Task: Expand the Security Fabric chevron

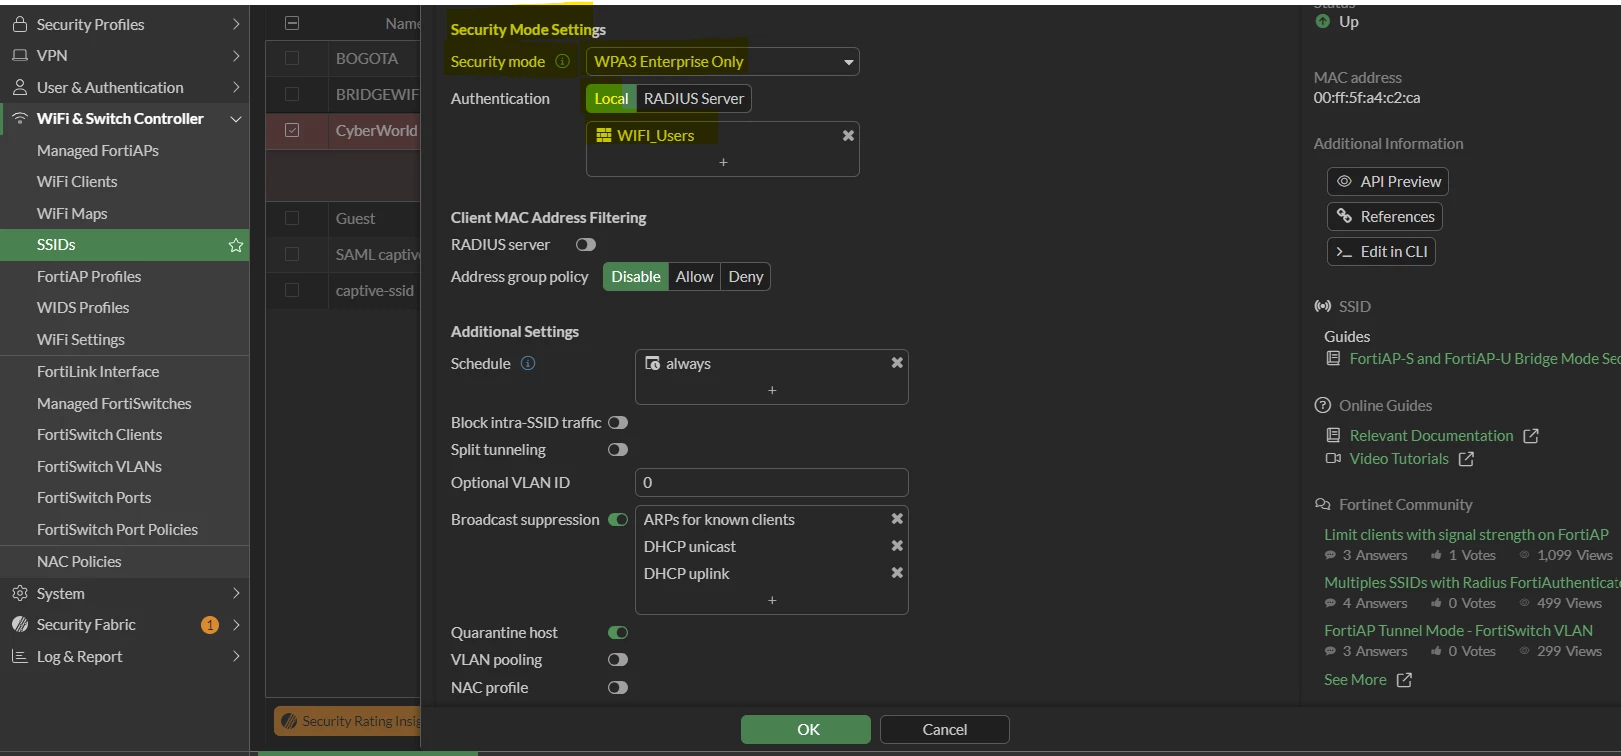Action: [x=236, y=625]
